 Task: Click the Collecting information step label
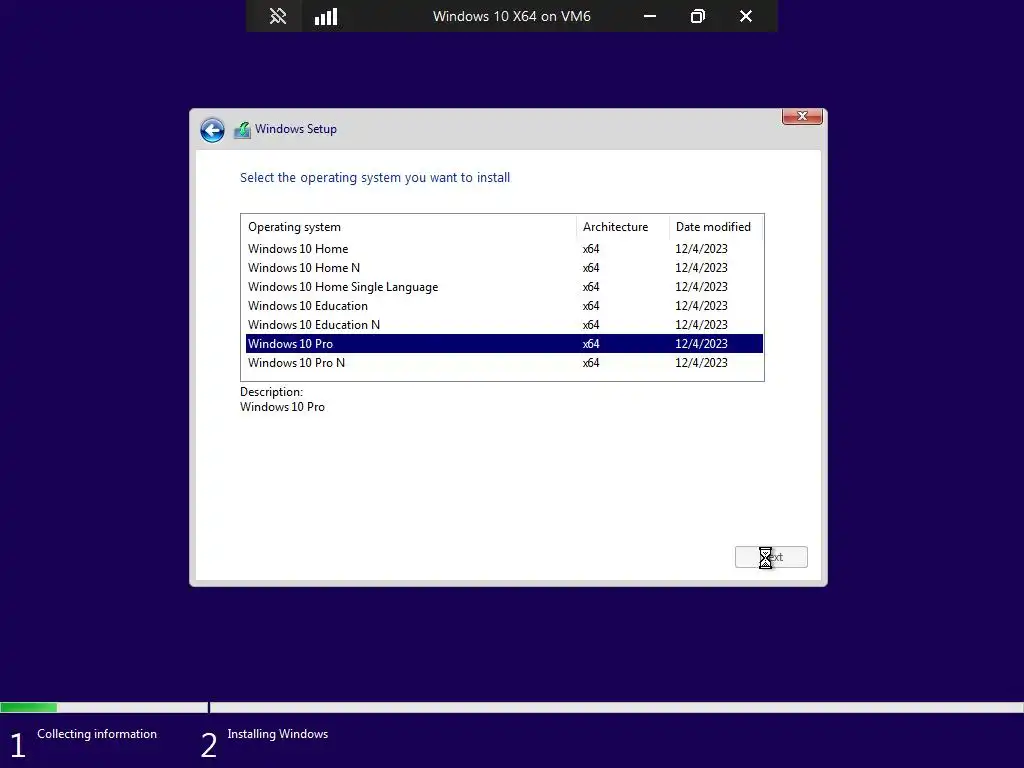[97, 734]
